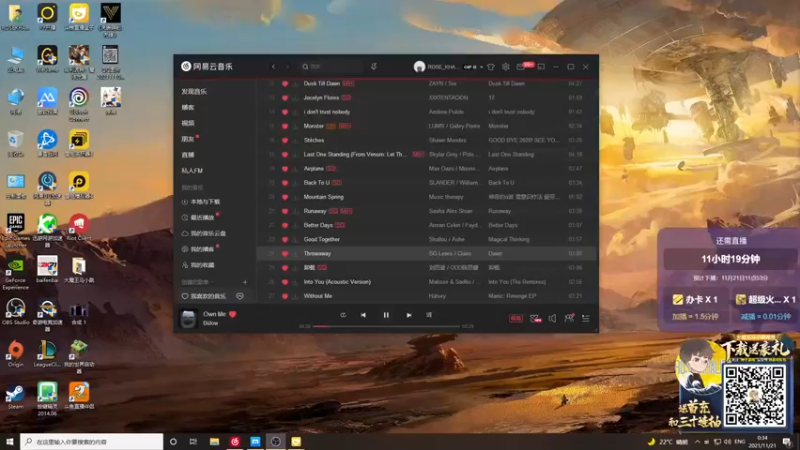Viewport: 800px width, 450px height.
Task: Toggle the heart for Throwaway
Action: pyautogui.click(x=285, y=254)
